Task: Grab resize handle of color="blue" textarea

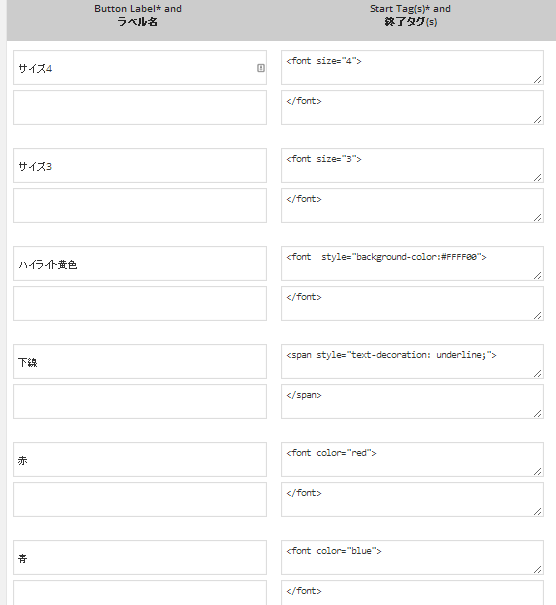Action: 538,570
